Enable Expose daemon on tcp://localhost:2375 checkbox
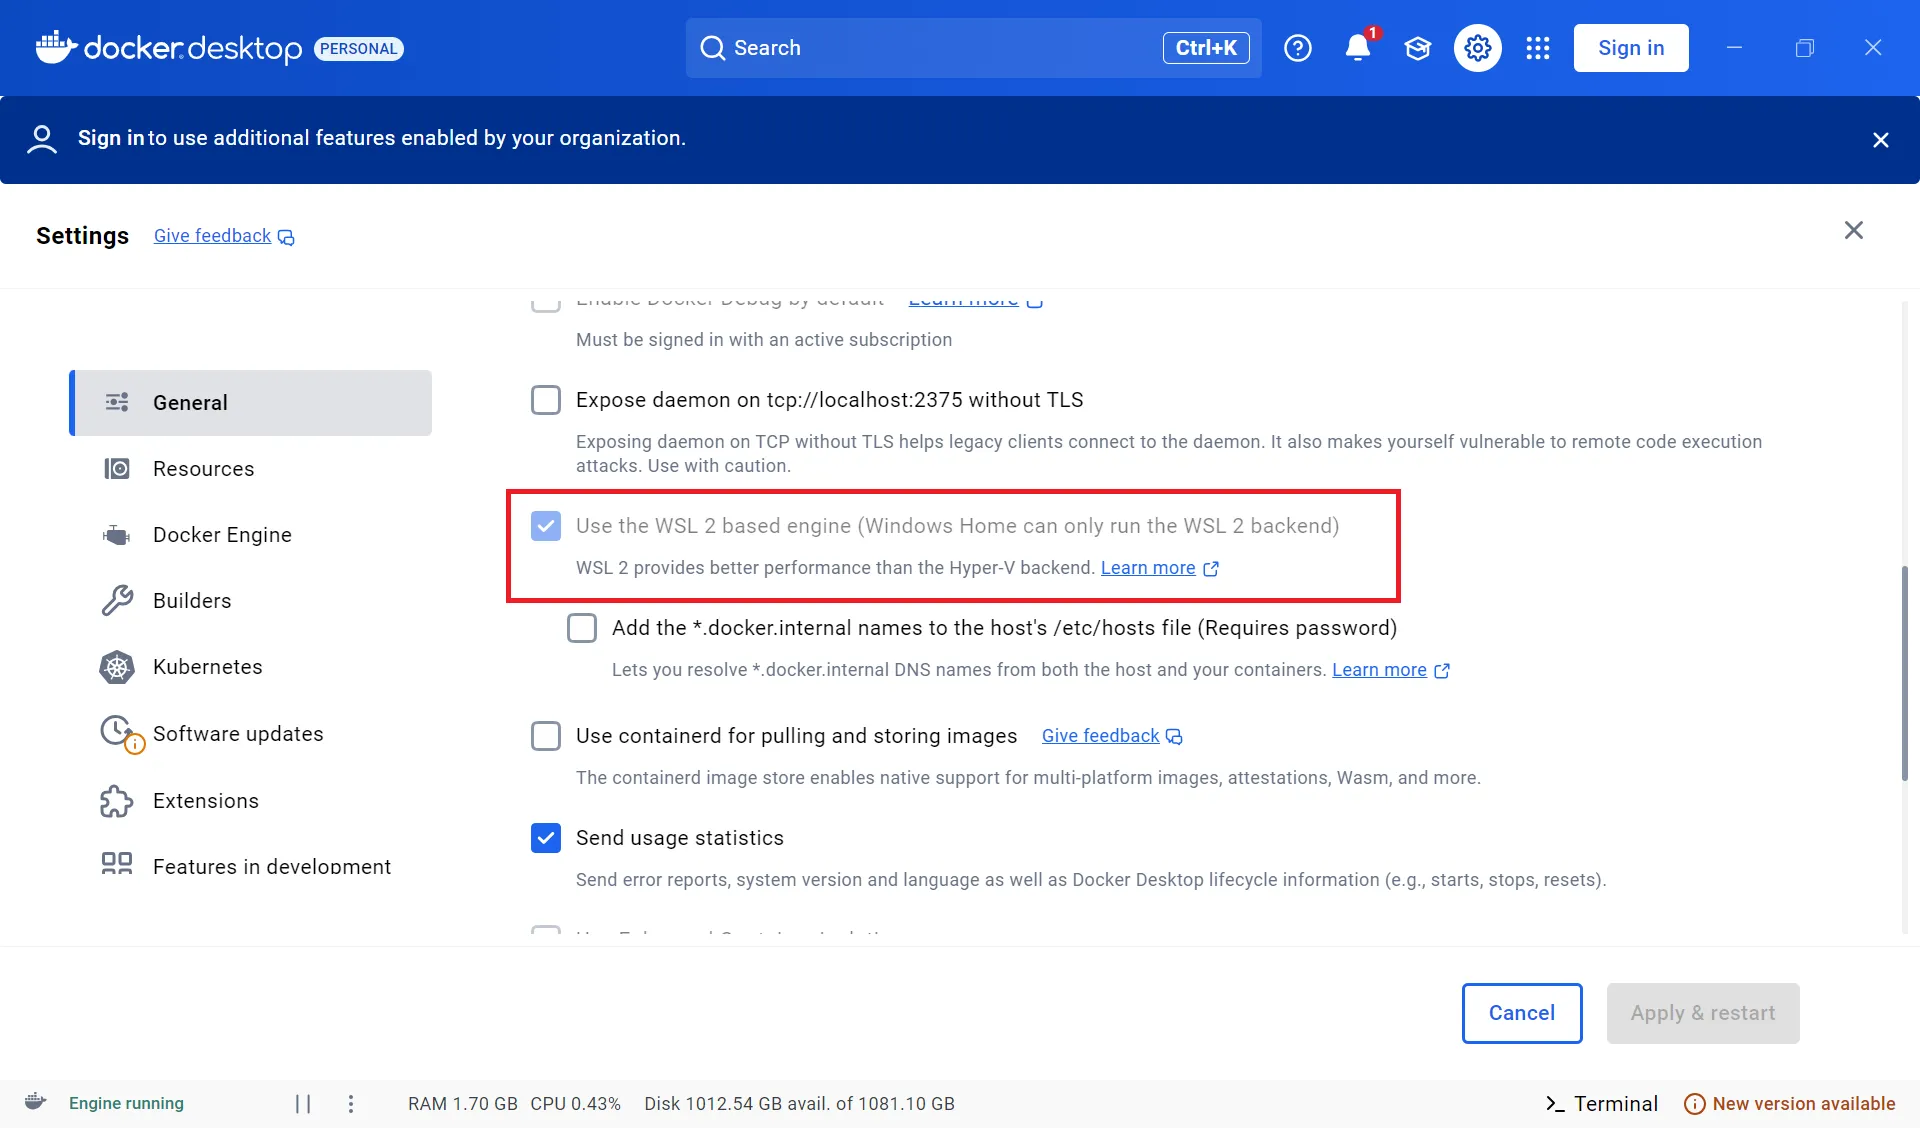This screenshot has height=1128, width=1920. [546, 400]
